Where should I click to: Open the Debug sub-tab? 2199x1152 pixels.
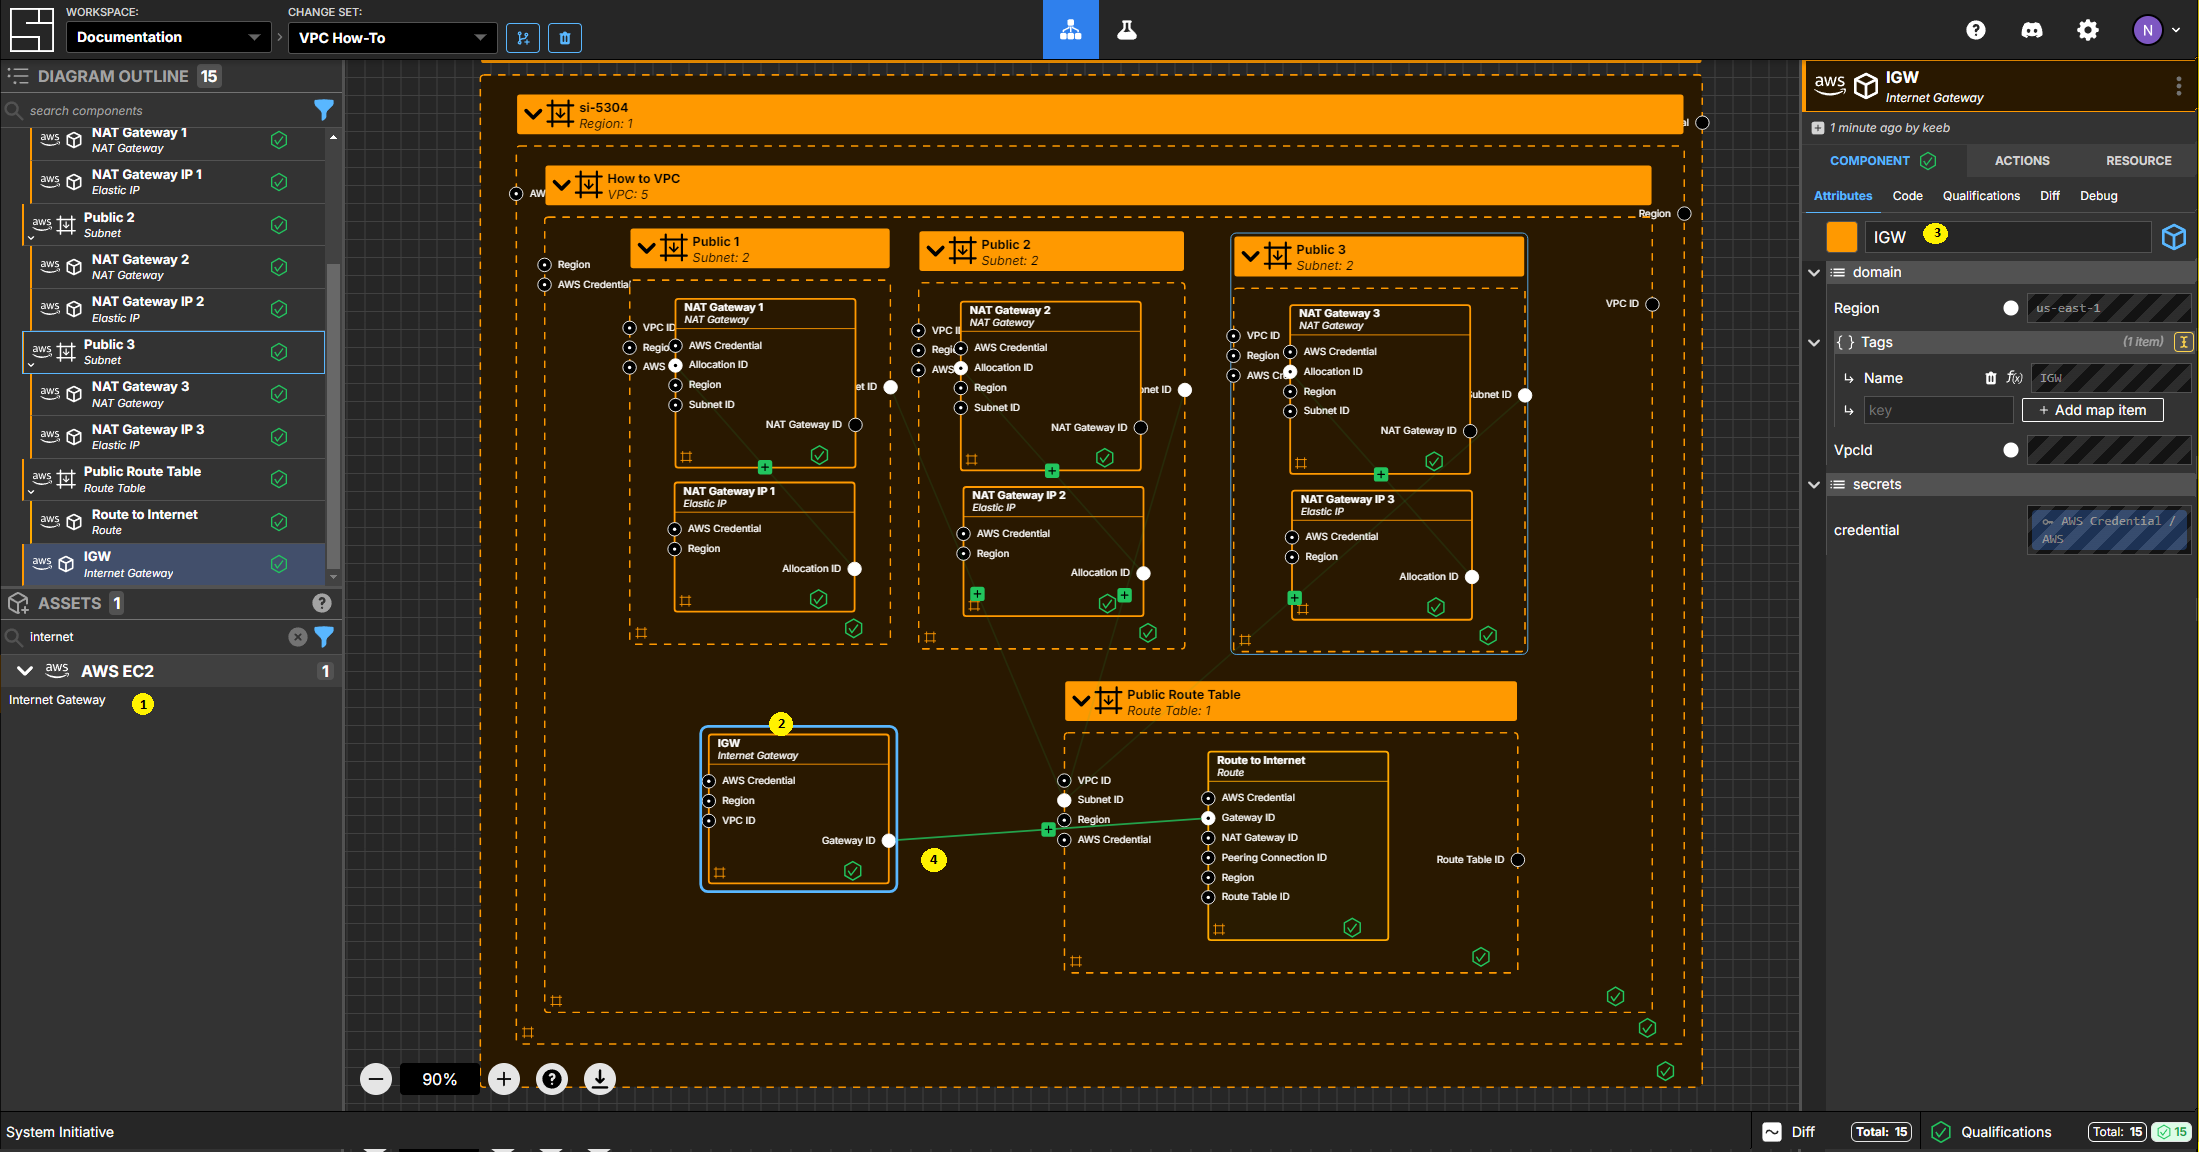point(2098,196)
